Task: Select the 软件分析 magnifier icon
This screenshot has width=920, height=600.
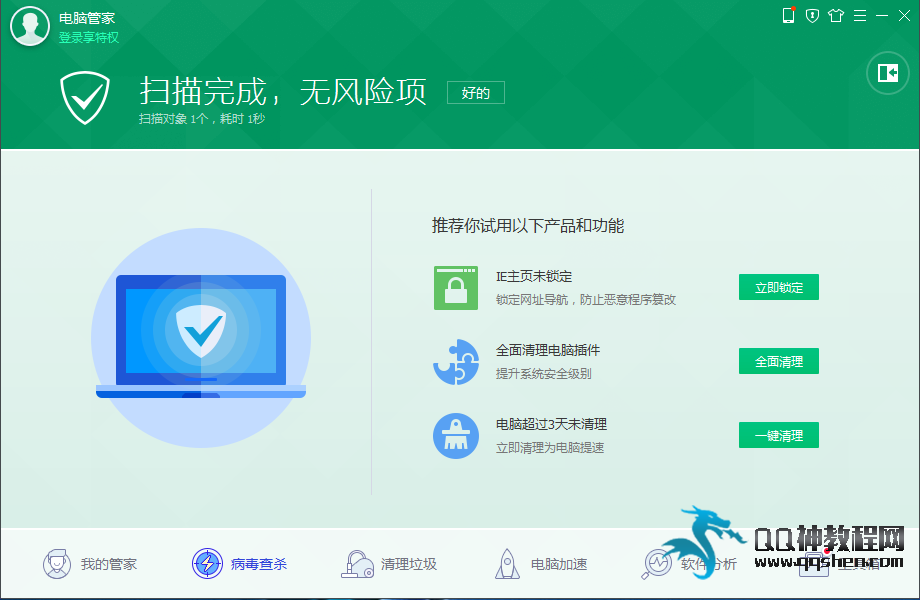Action: (657, 564)
